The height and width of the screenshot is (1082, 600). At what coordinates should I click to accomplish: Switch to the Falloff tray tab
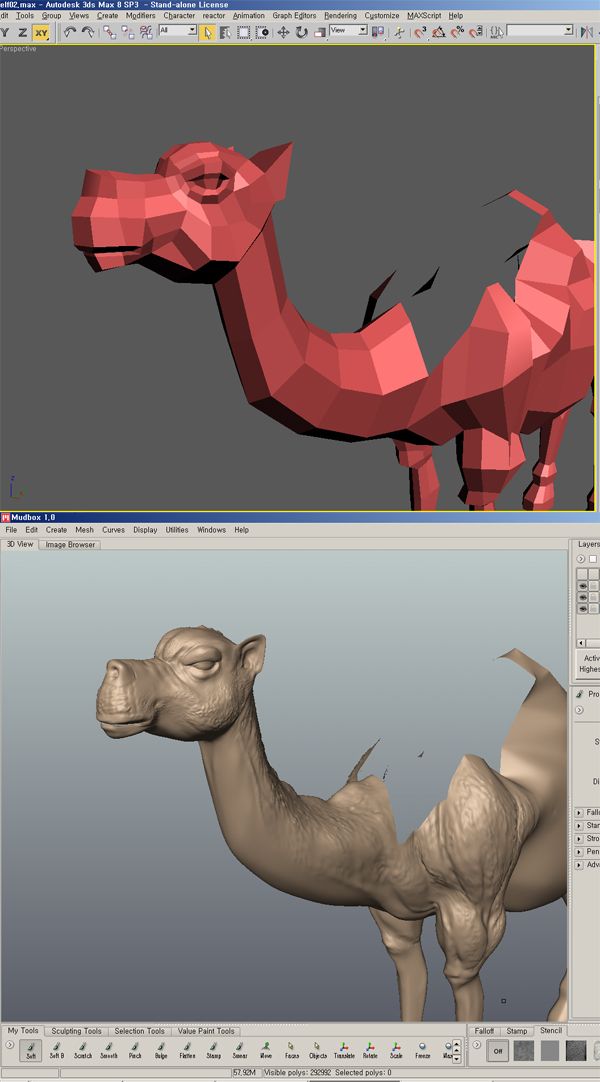click(484, 1031)
